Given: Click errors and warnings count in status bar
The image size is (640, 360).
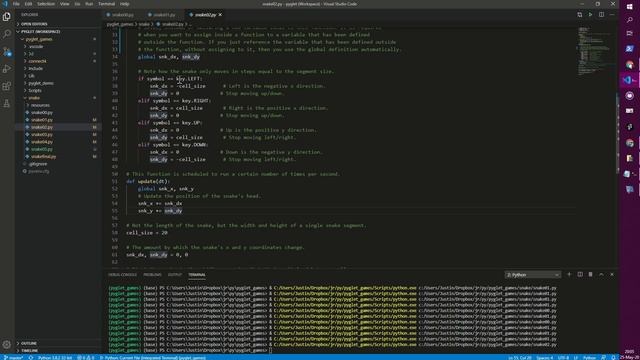Looking at the screenshot, I should tap(86, 358).
